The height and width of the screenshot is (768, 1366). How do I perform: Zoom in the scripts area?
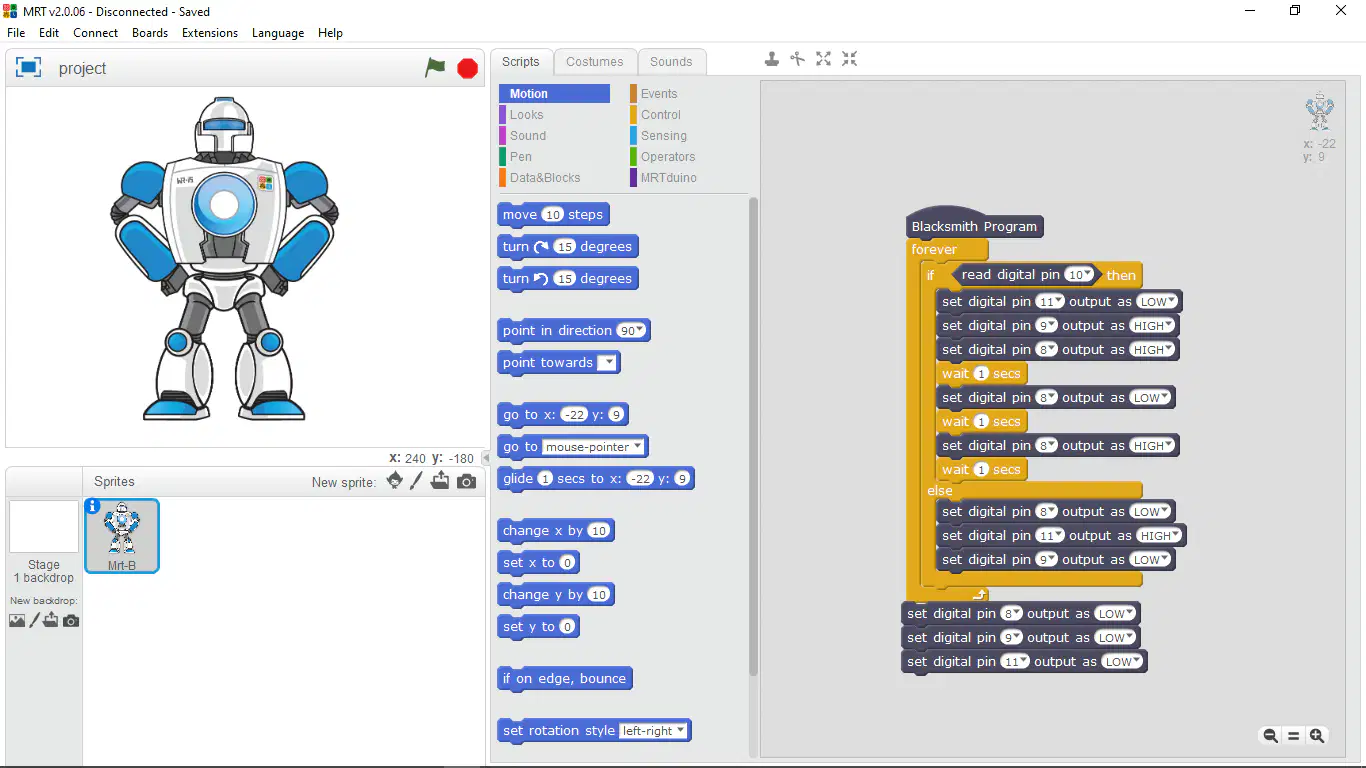[x=1317, y=736]
